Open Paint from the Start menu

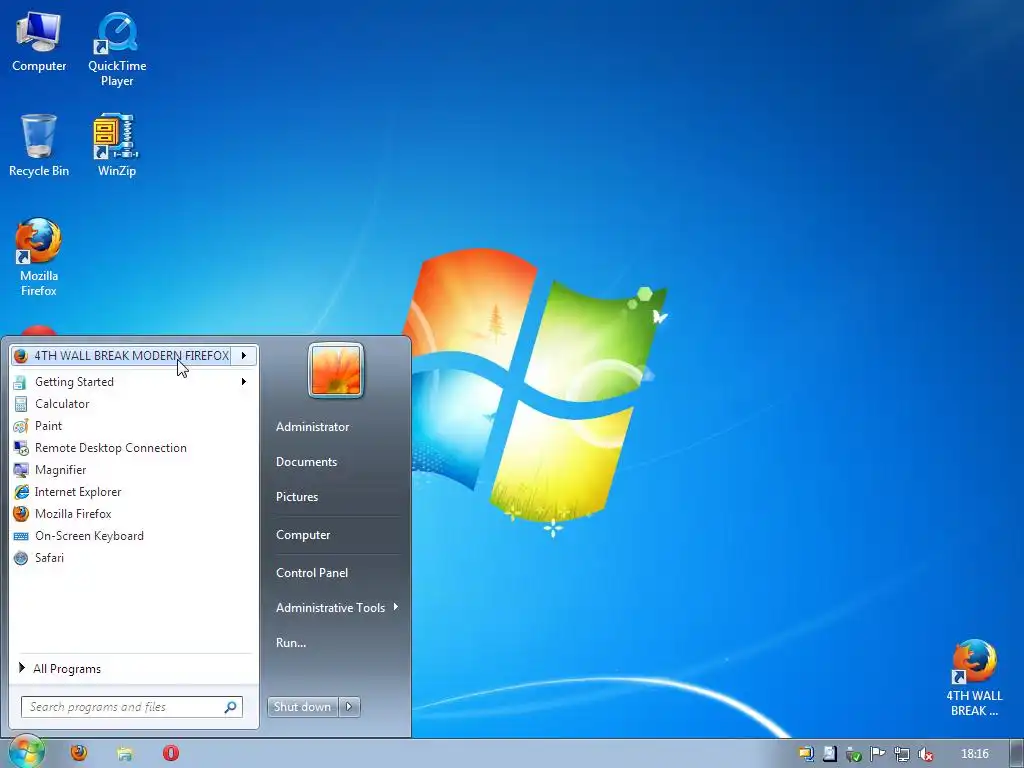pos(131,426)
